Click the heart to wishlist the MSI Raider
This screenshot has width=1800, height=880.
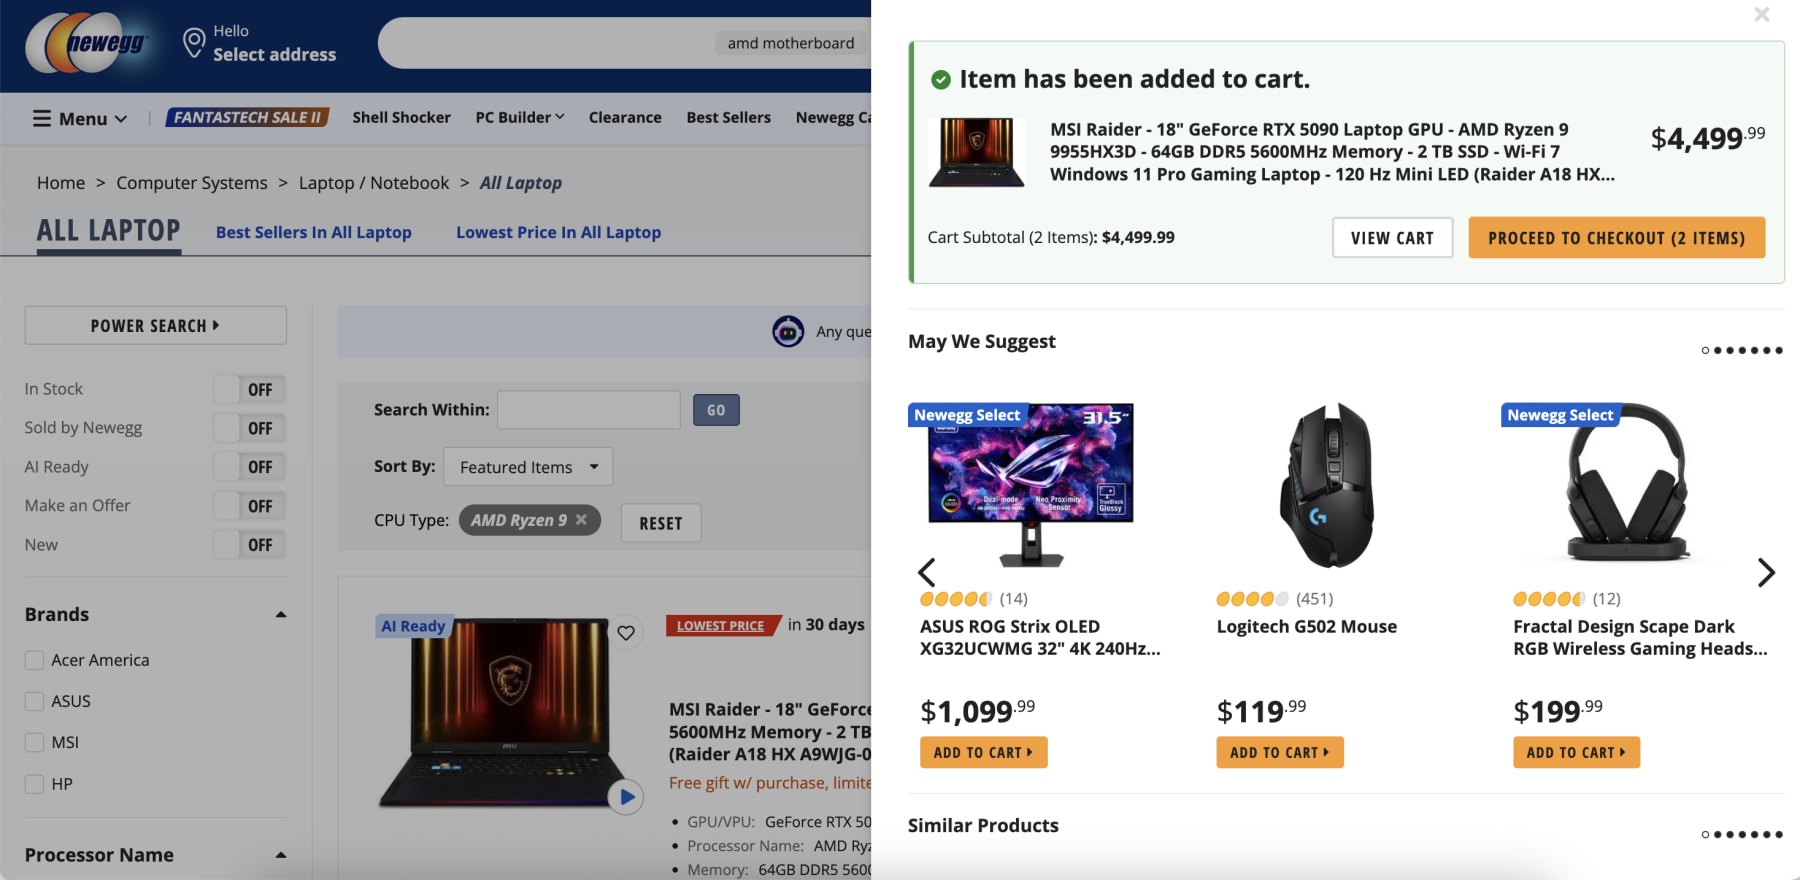628,632
